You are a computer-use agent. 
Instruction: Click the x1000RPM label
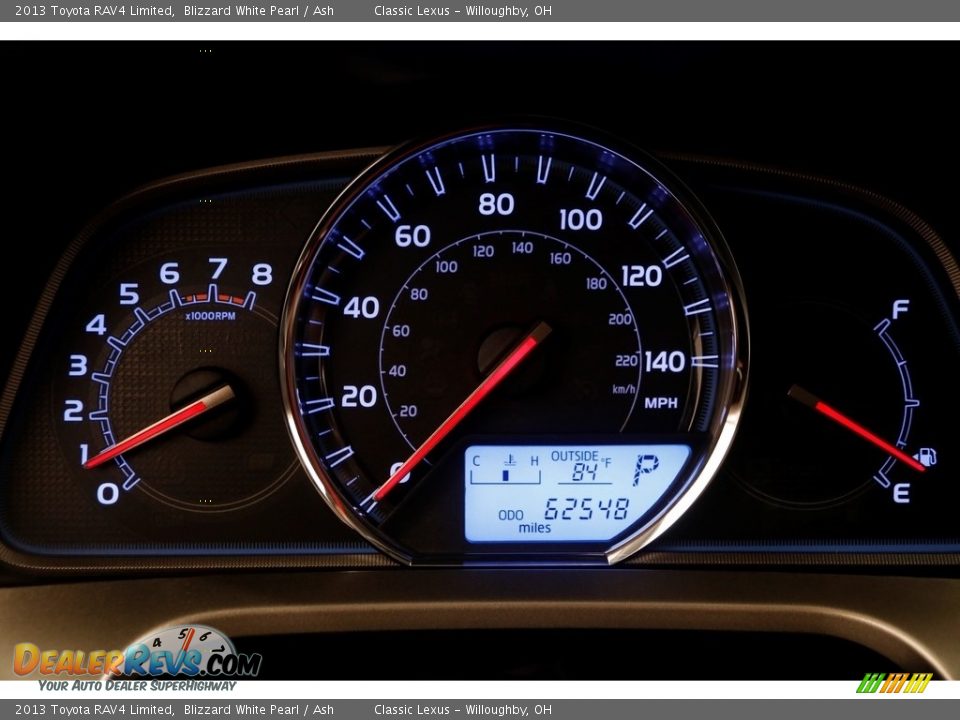pos(210,316)
